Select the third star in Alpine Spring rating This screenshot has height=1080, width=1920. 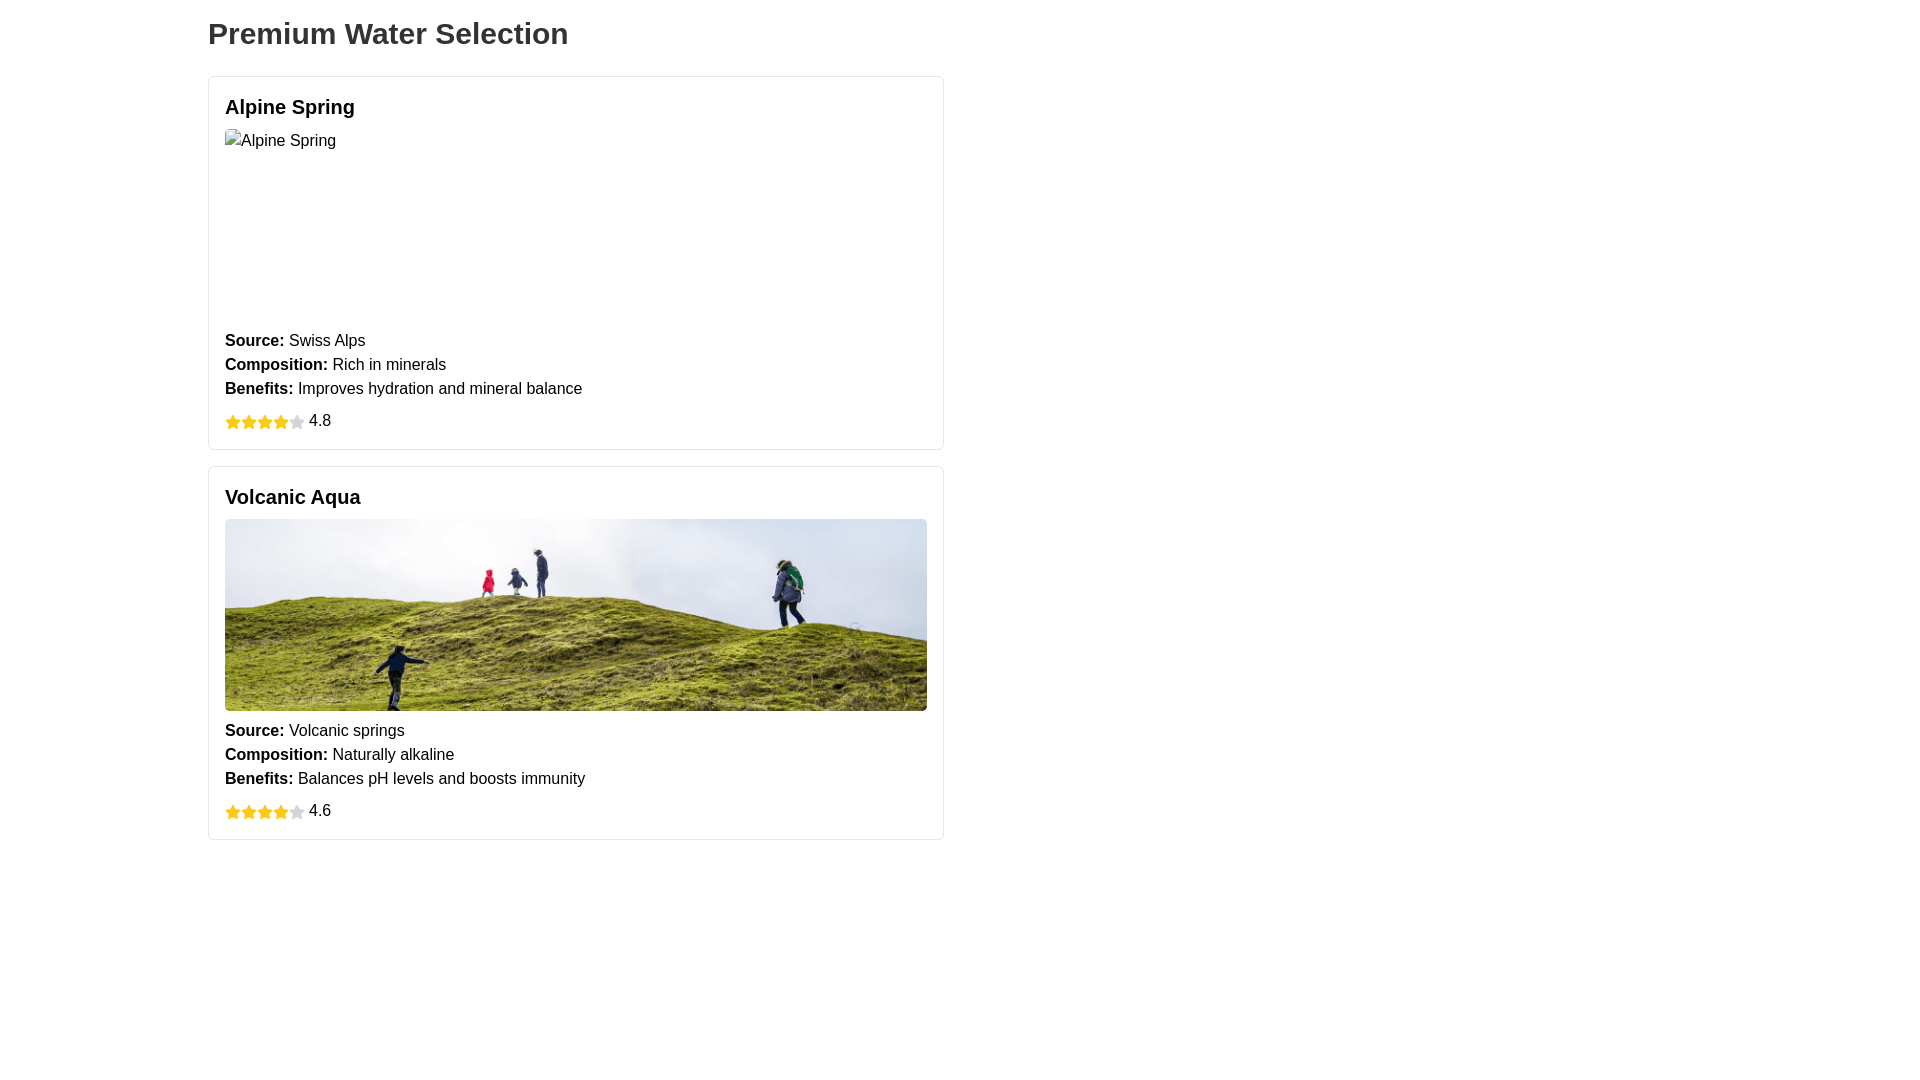point(265,422)
